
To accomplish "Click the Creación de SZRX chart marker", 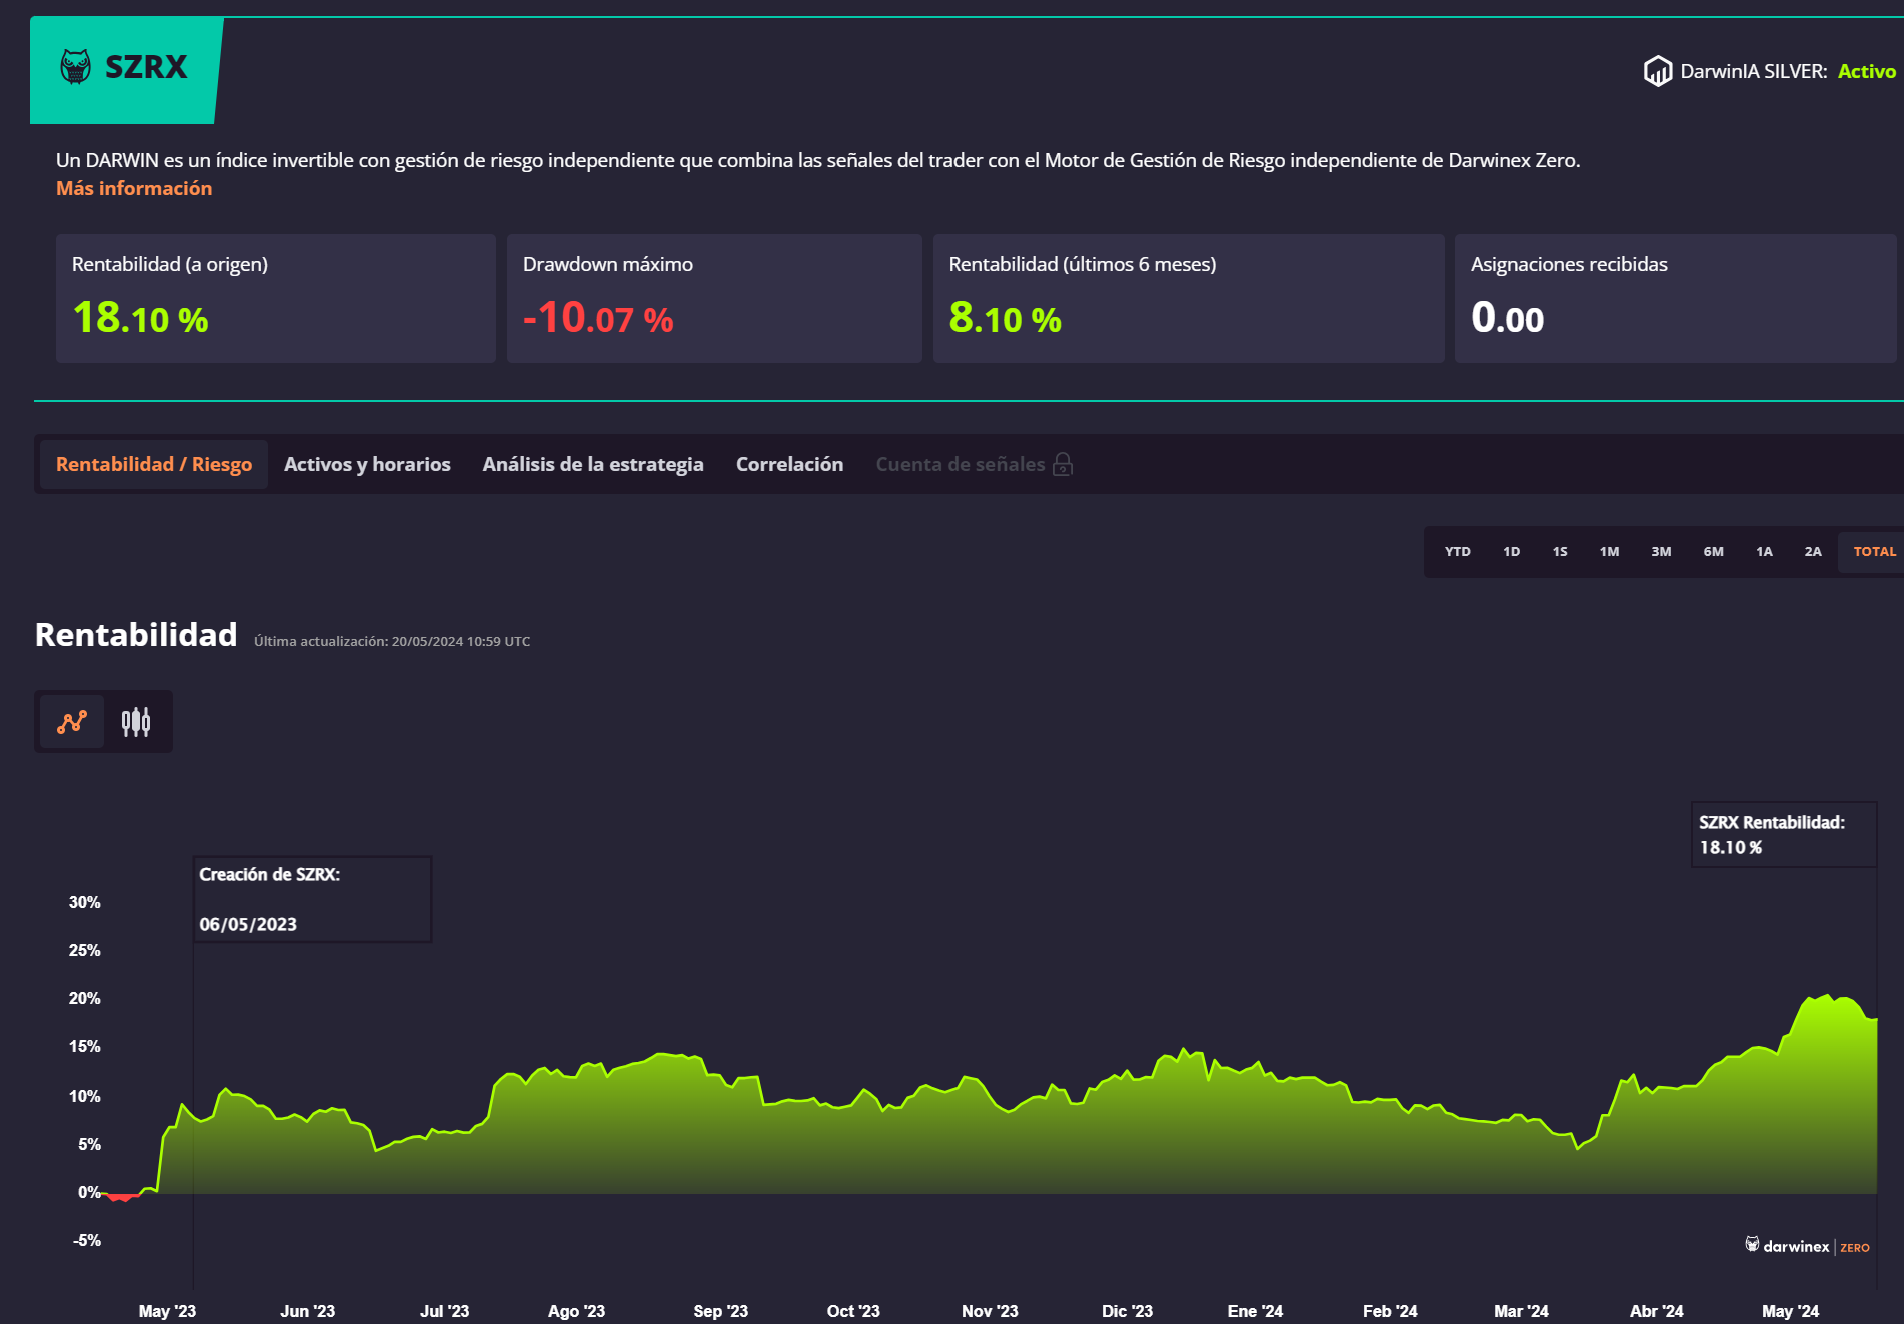I will pos(312,898).
